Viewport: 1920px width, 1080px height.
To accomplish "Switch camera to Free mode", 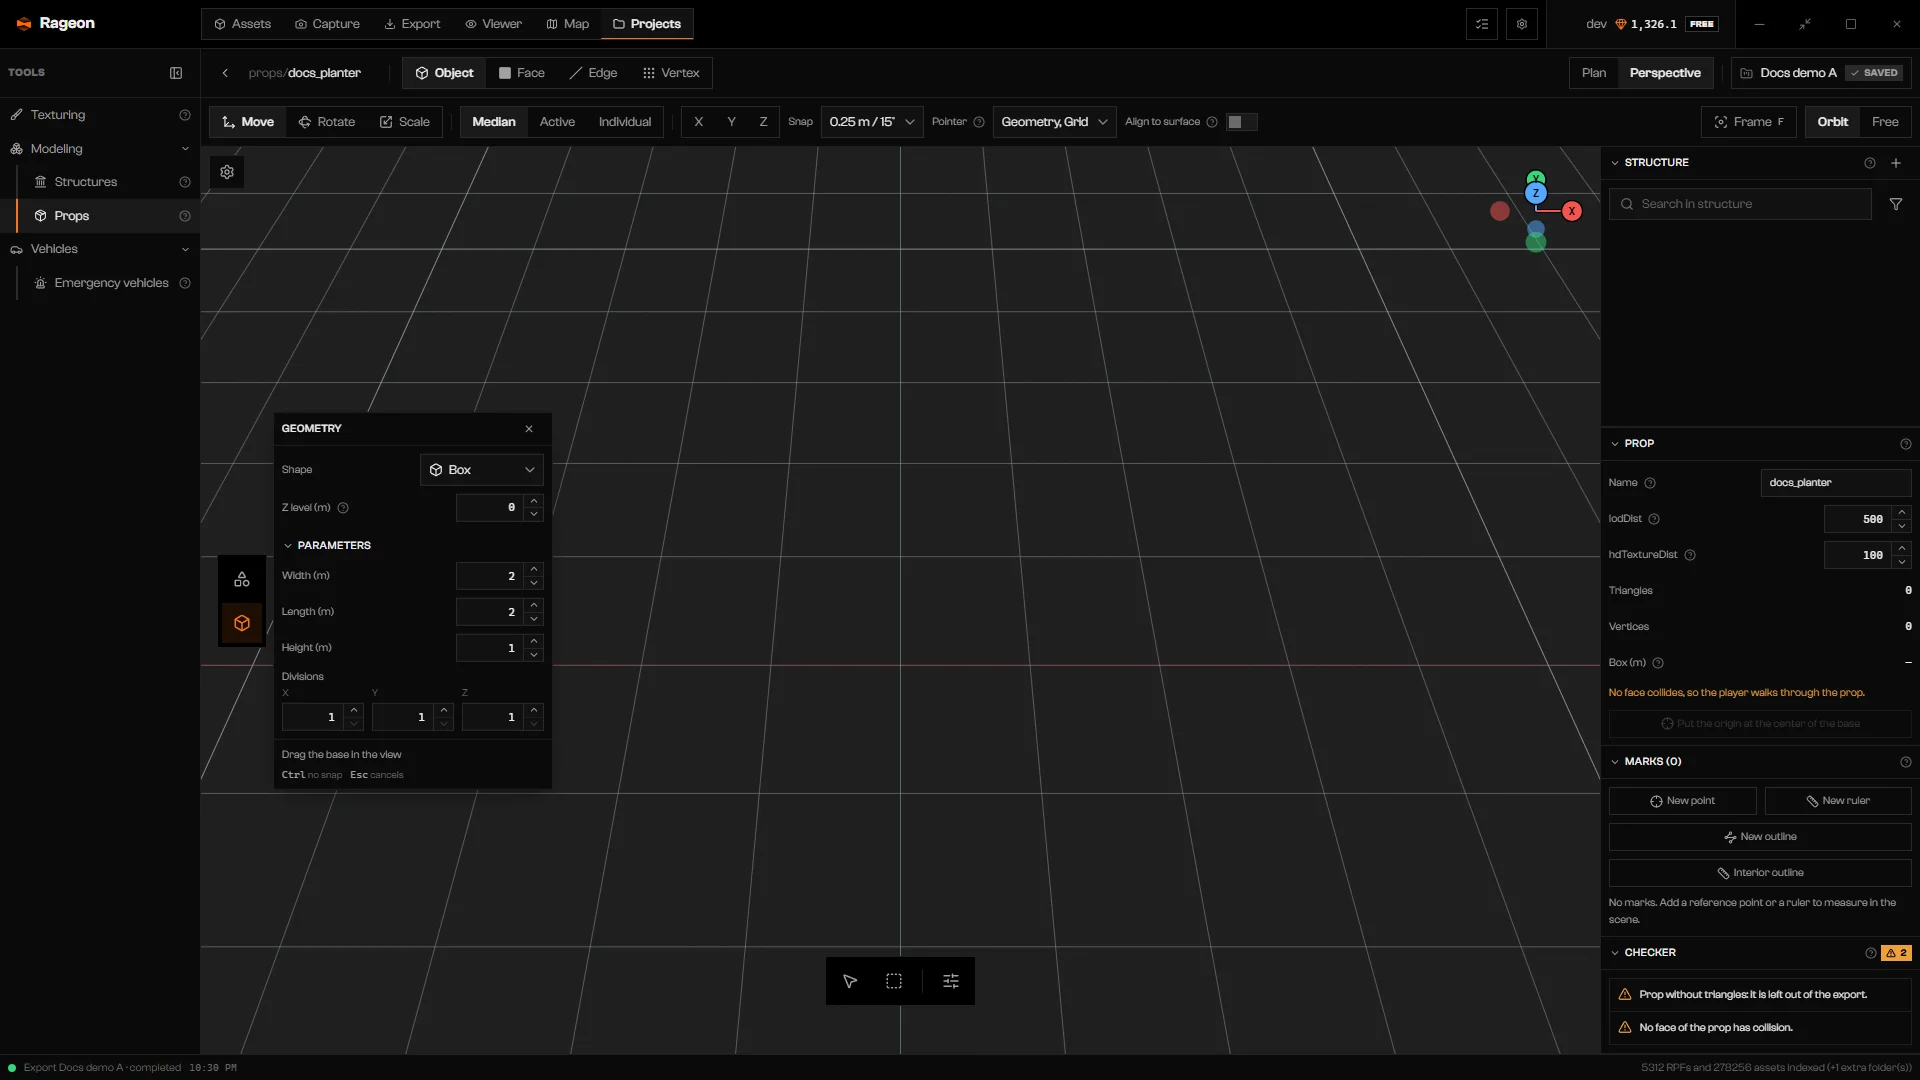I will coord(1885,122).
